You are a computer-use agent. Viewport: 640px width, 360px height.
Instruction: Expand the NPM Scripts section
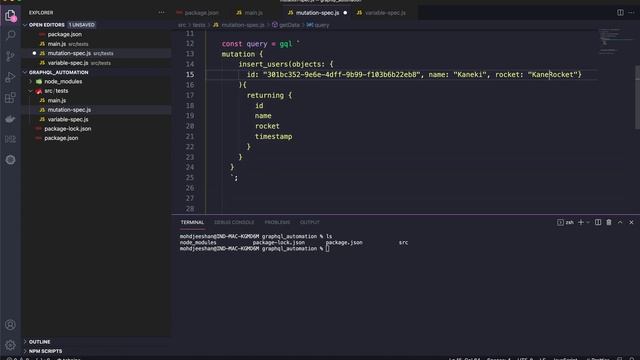(25, 351)
